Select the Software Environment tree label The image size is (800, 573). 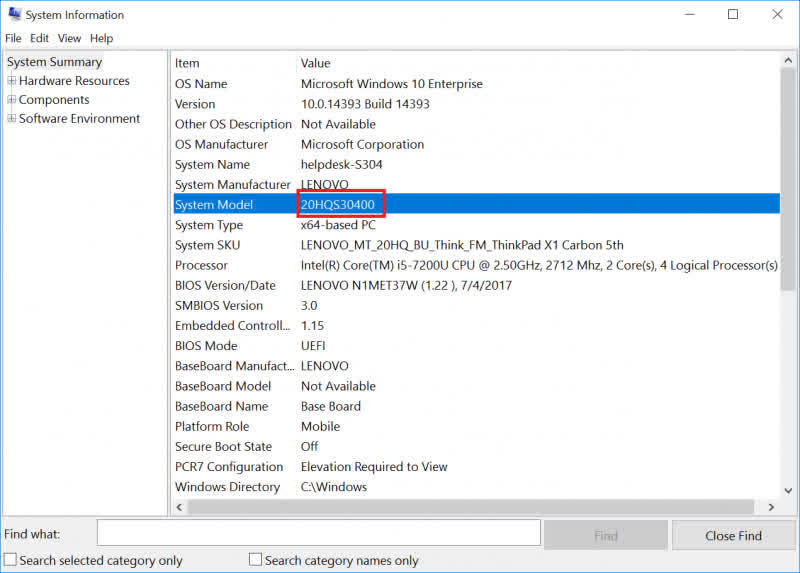[80, 118]
